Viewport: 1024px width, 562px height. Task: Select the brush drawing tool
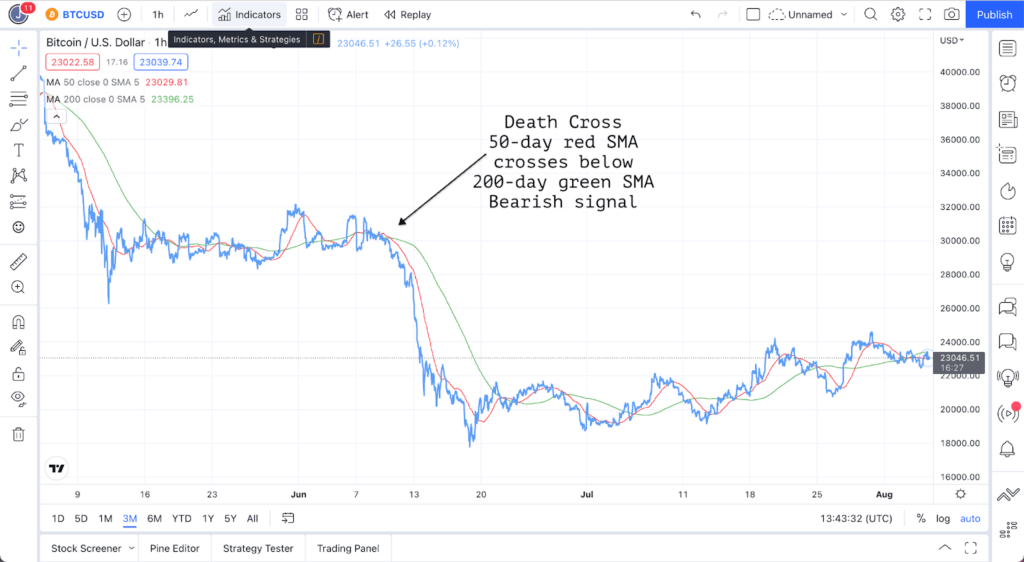[18, 125]
